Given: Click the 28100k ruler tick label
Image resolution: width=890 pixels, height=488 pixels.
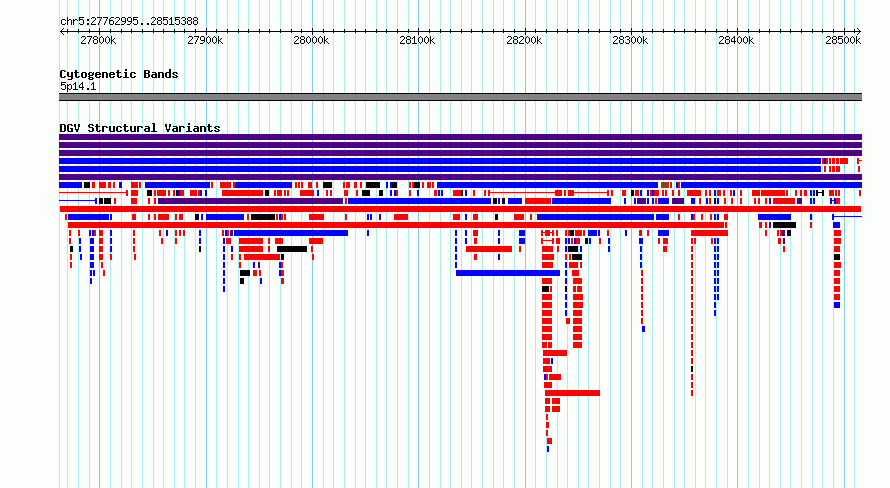Looking at the screenshot, I should click(x=417, y=40).
